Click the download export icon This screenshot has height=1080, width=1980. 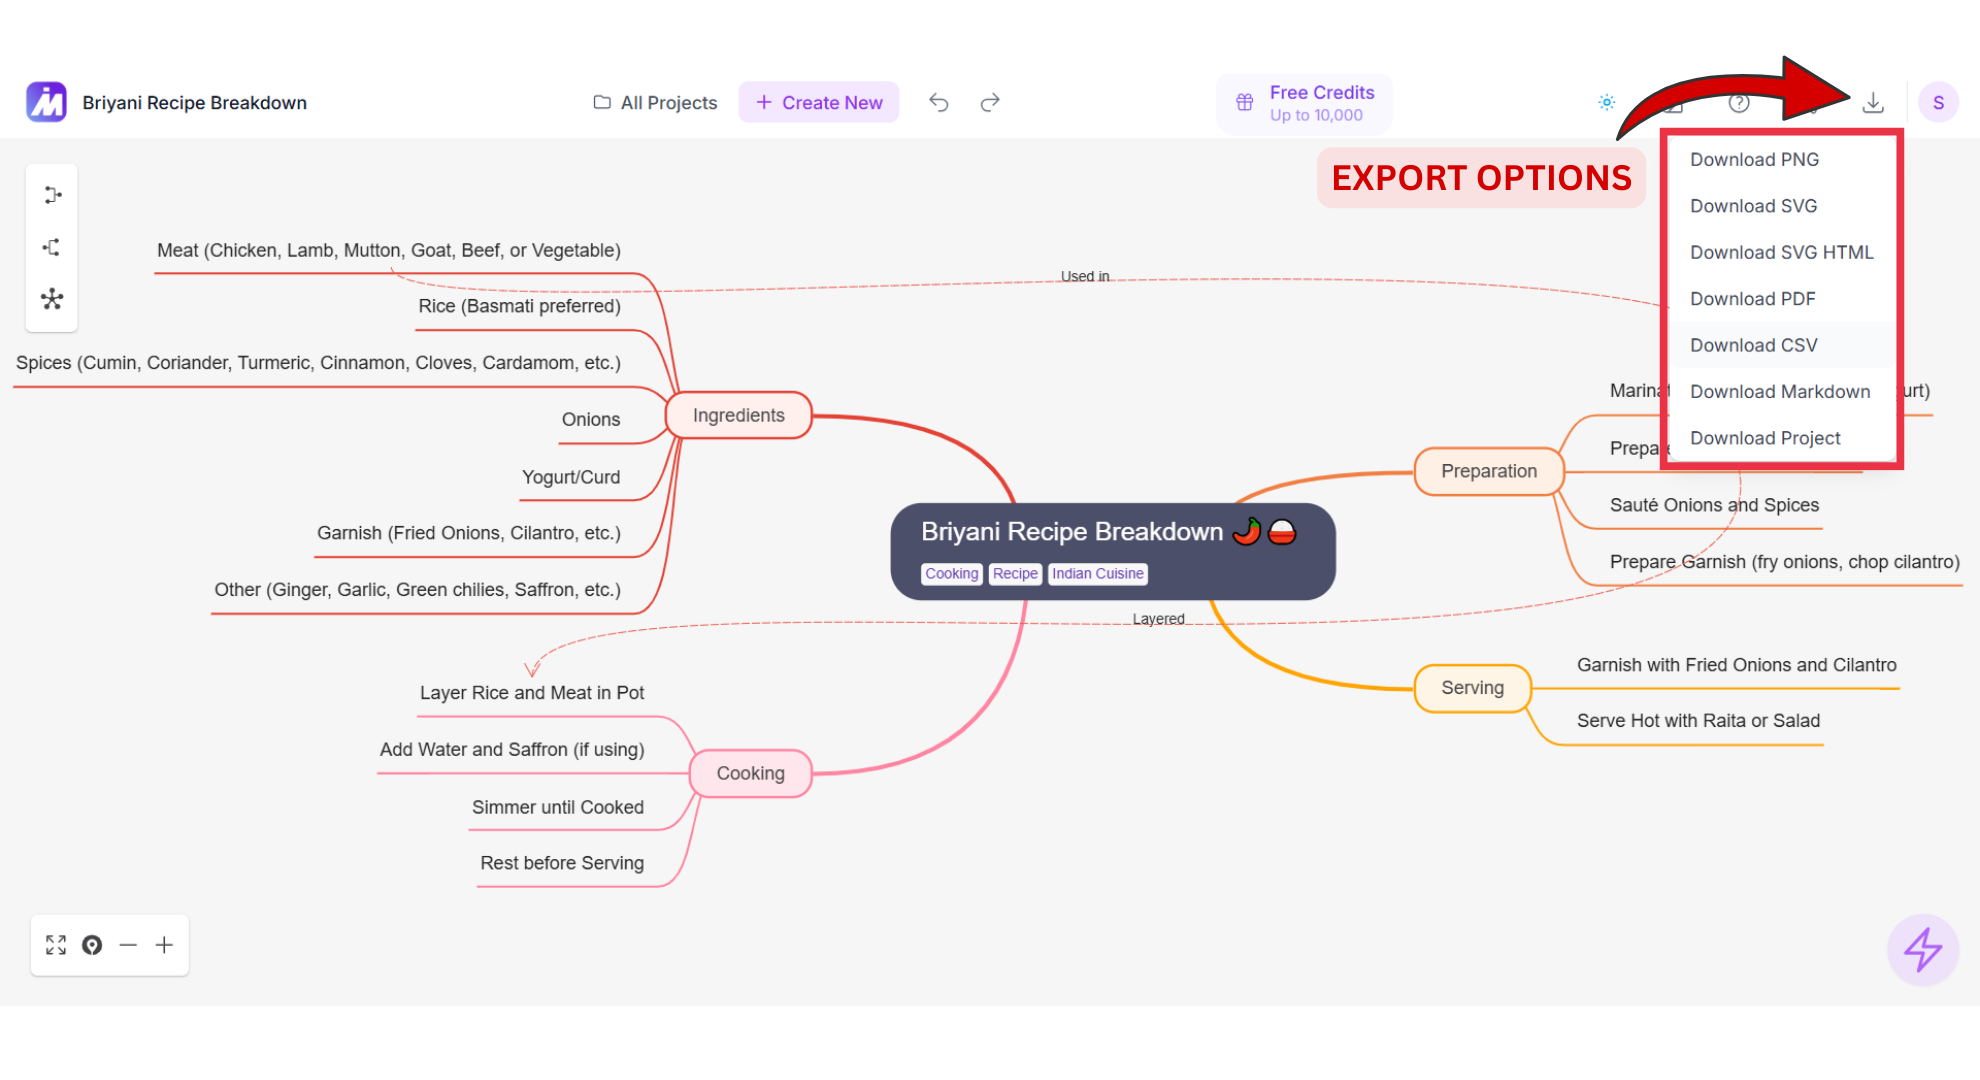point(1873,103)
